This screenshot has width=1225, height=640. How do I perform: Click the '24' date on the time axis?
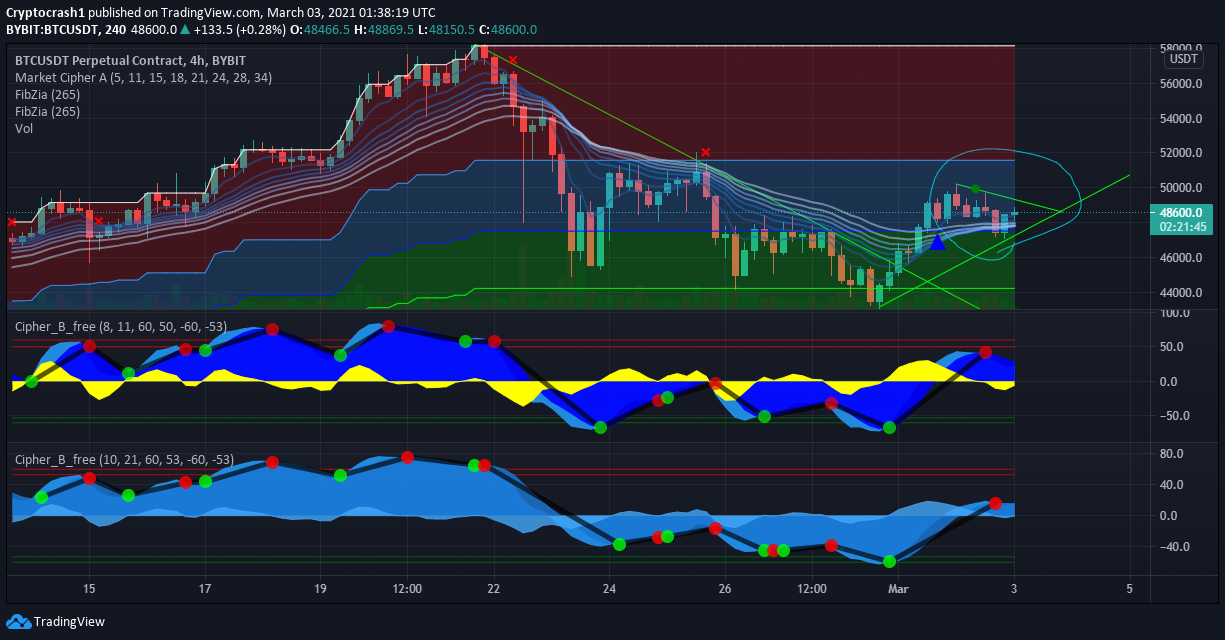(609, 588)
